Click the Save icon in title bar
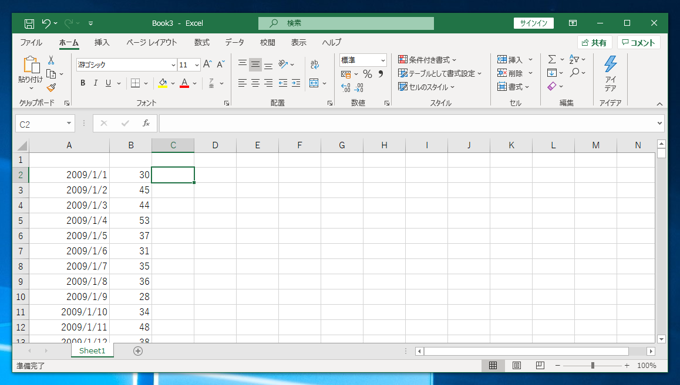 coord(29,23)
